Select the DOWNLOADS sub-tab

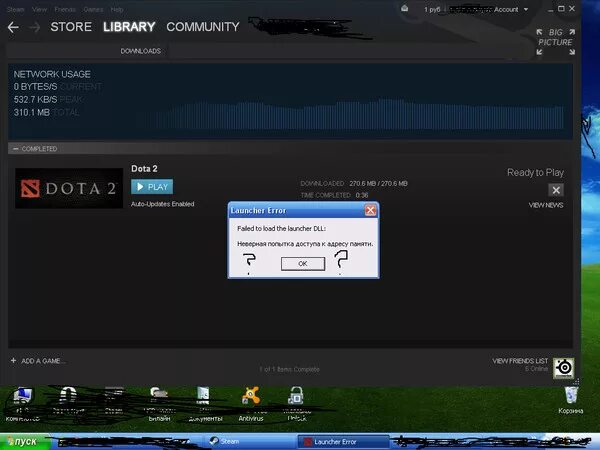pyautogui.click(x=140, y=51)
